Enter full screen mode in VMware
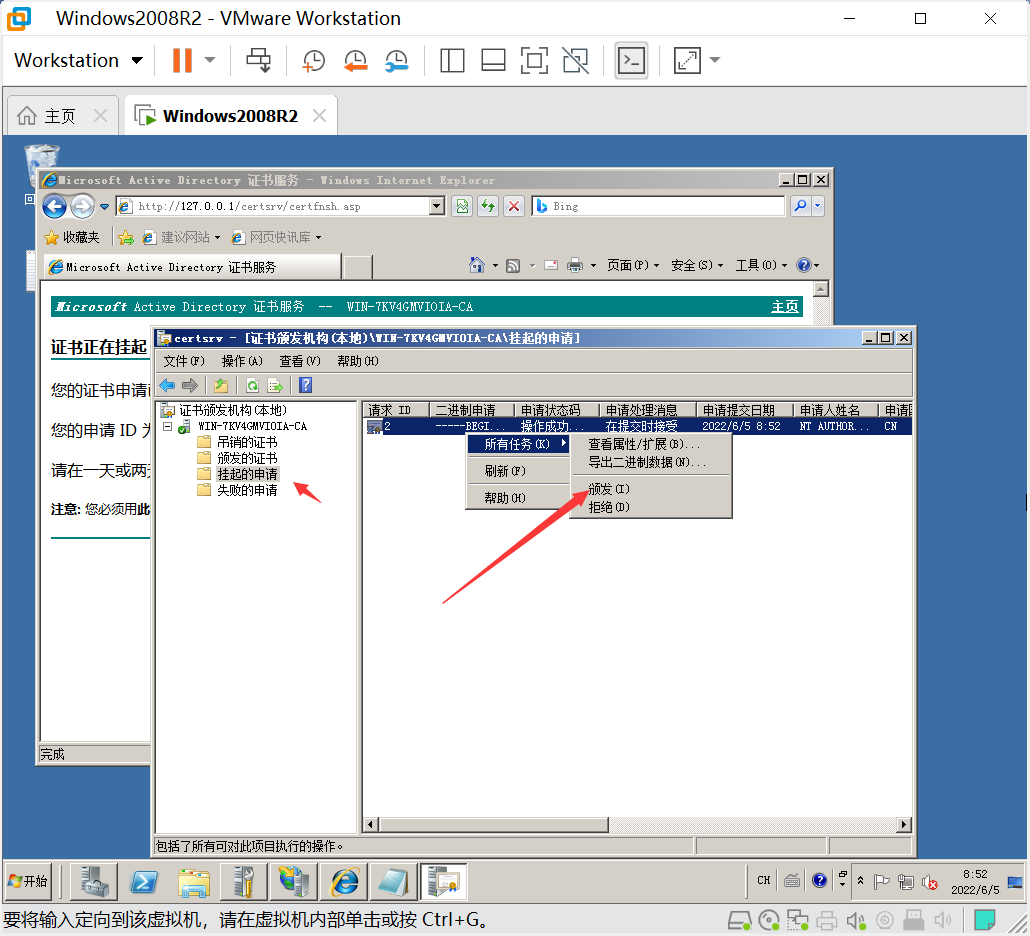Screen dimensions: 1030x936 pos(534,60)
